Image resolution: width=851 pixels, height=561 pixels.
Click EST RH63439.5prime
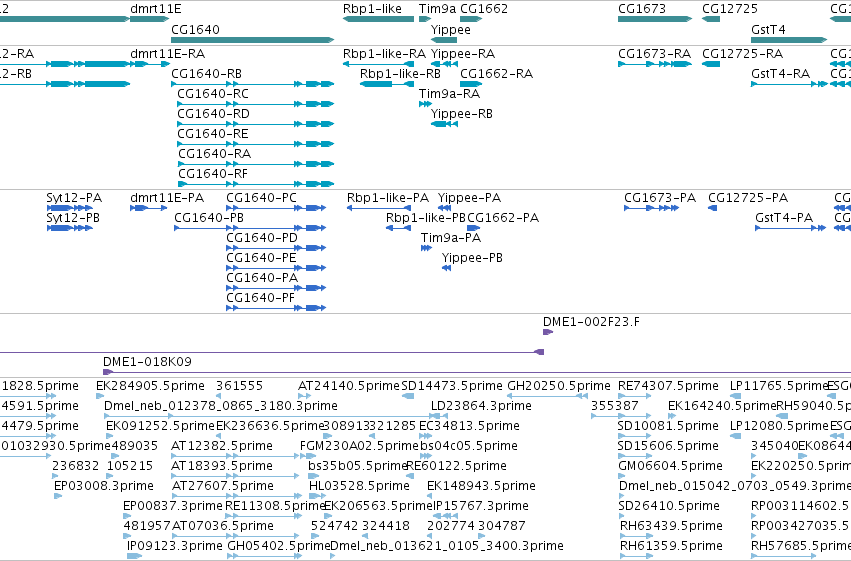click(x=637, y=536)
